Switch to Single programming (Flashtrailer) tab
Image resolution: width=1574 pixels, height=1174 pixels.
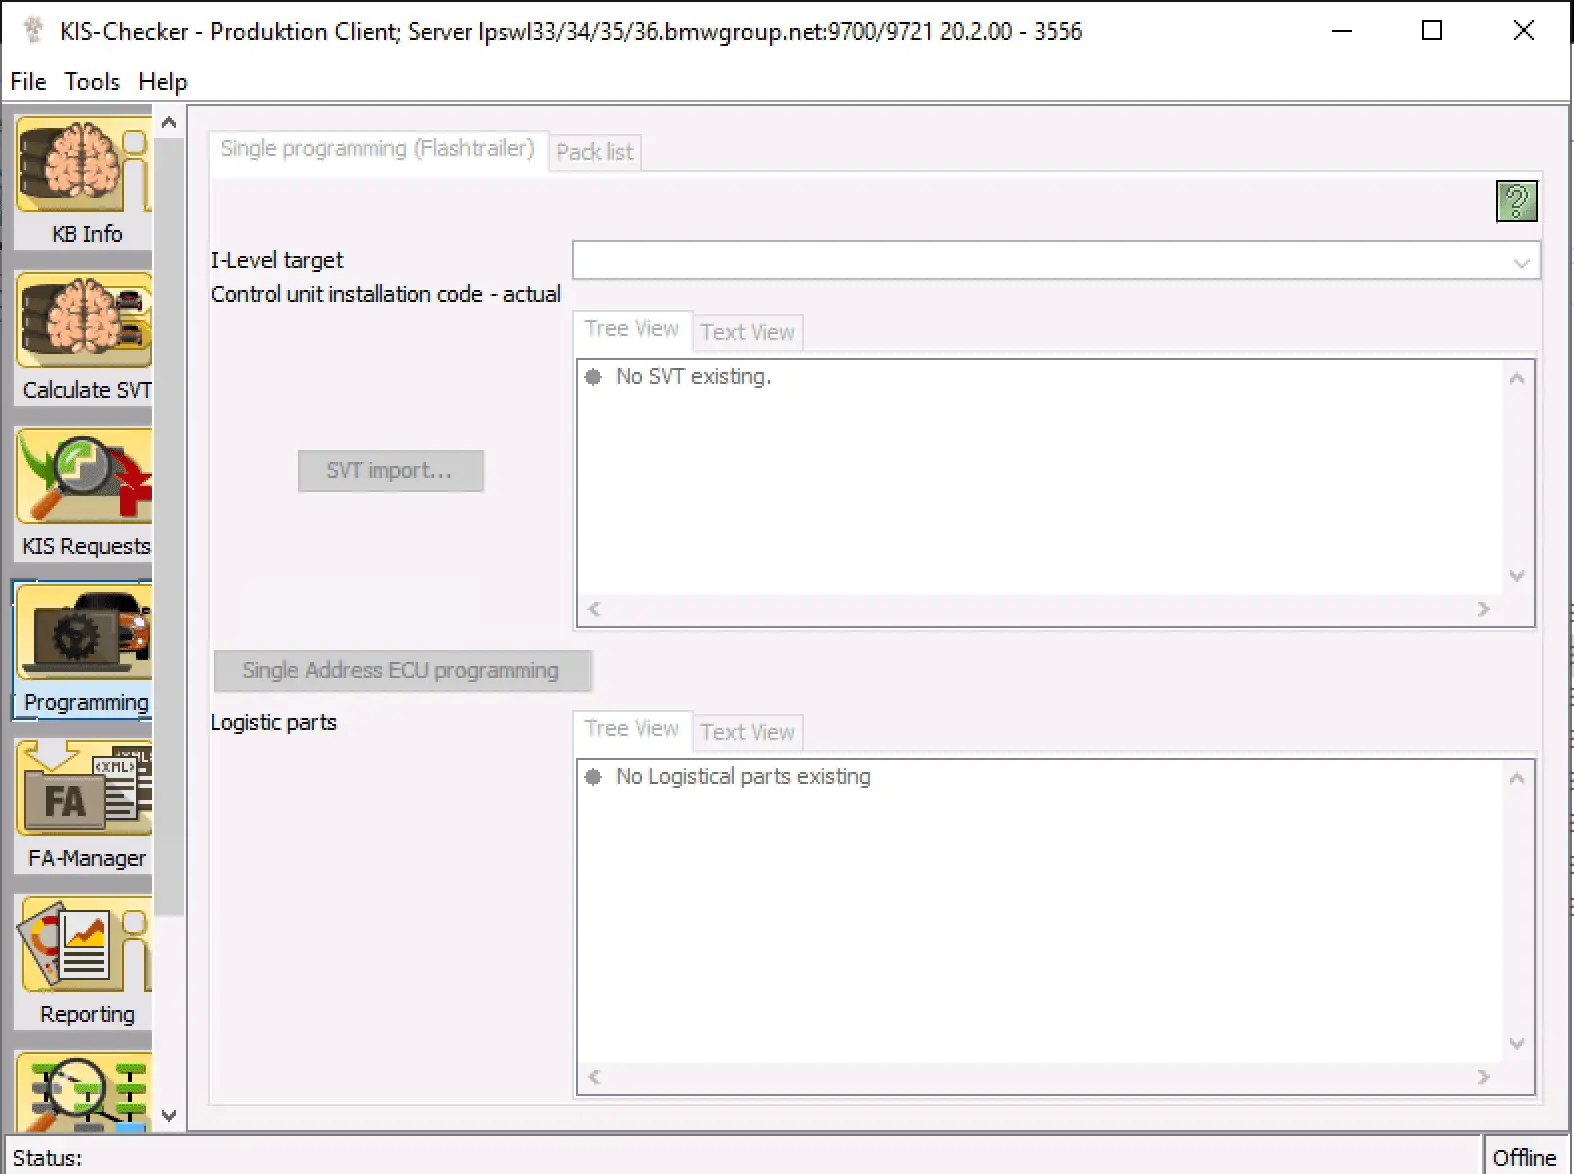378,149
